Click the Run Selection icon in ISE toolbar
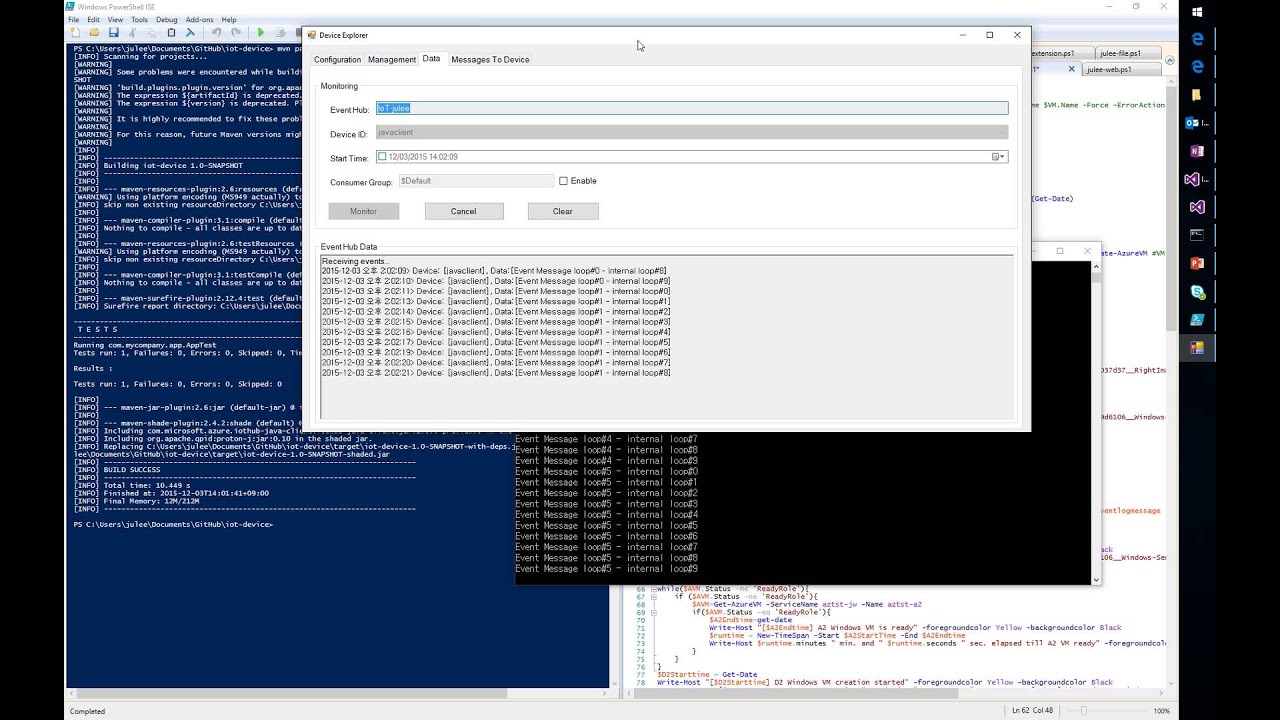The width and height of the screenshot is (1280, 720). coord(280,33)
